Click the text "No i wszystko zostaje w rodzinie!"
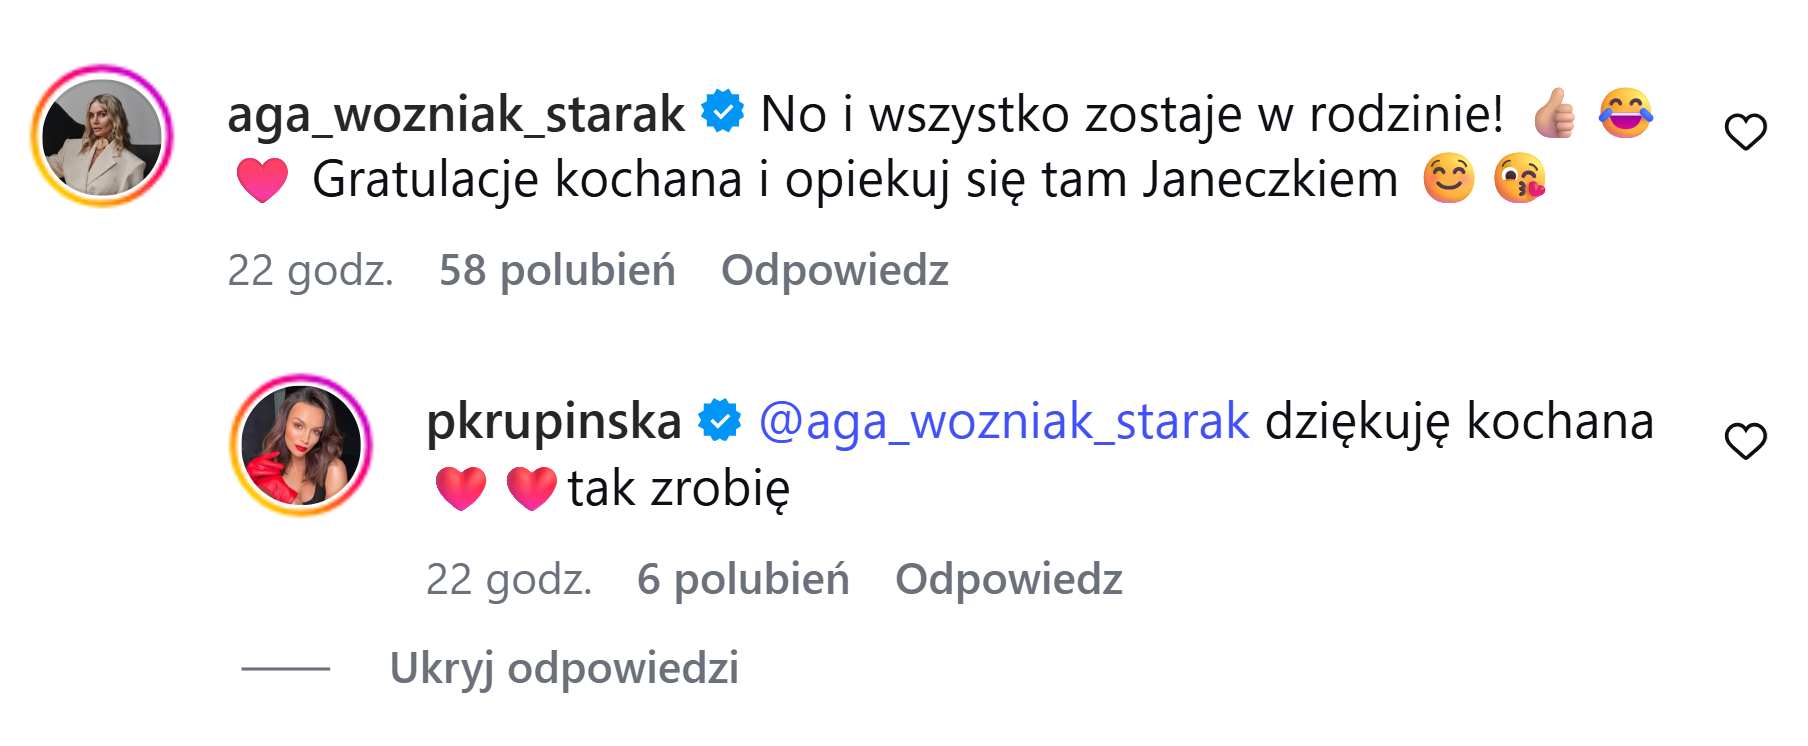Screen dimensions: 1808x746 1131,114
